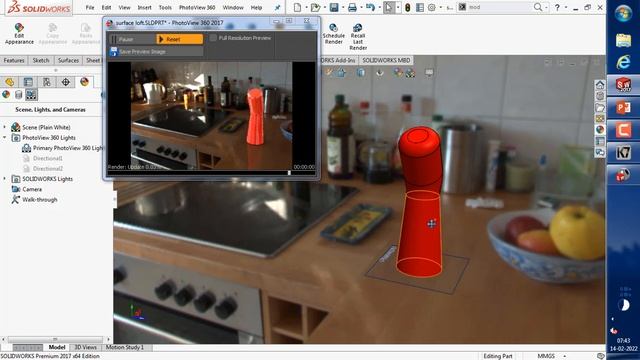Select the Directional1 light
Screen dimensions: 640x360
(x=43, y=158)
